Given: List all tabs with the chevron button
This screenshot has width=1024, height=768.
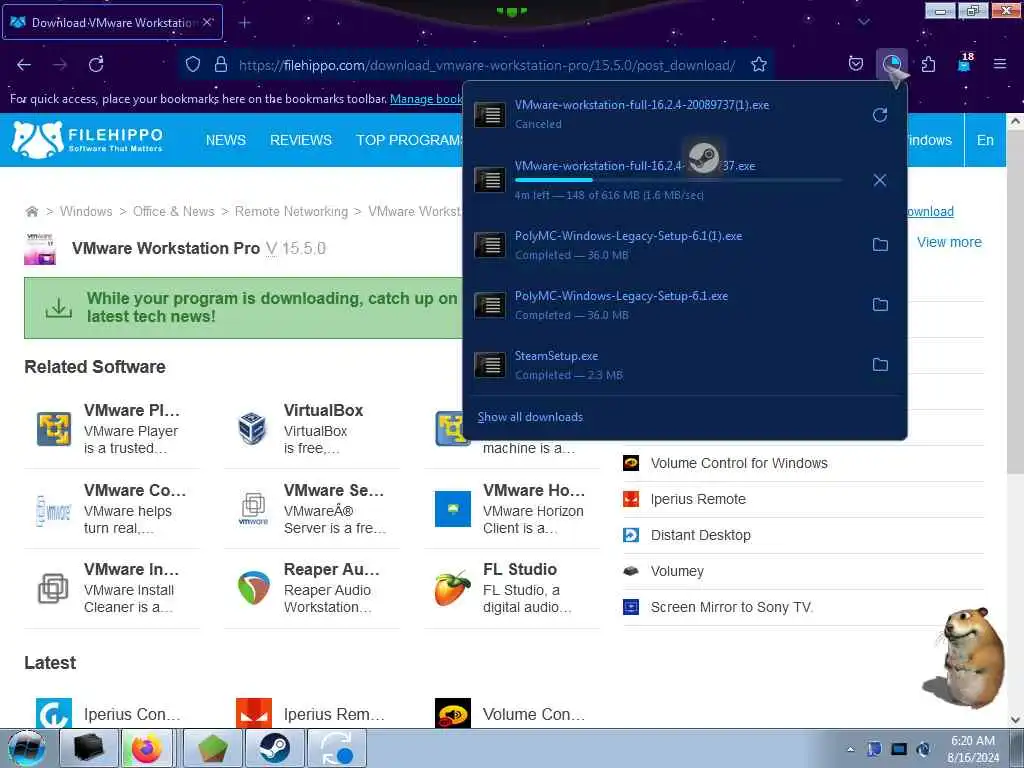Looking at the screenshot, I should pyautogui.click(x=863, y=22).
